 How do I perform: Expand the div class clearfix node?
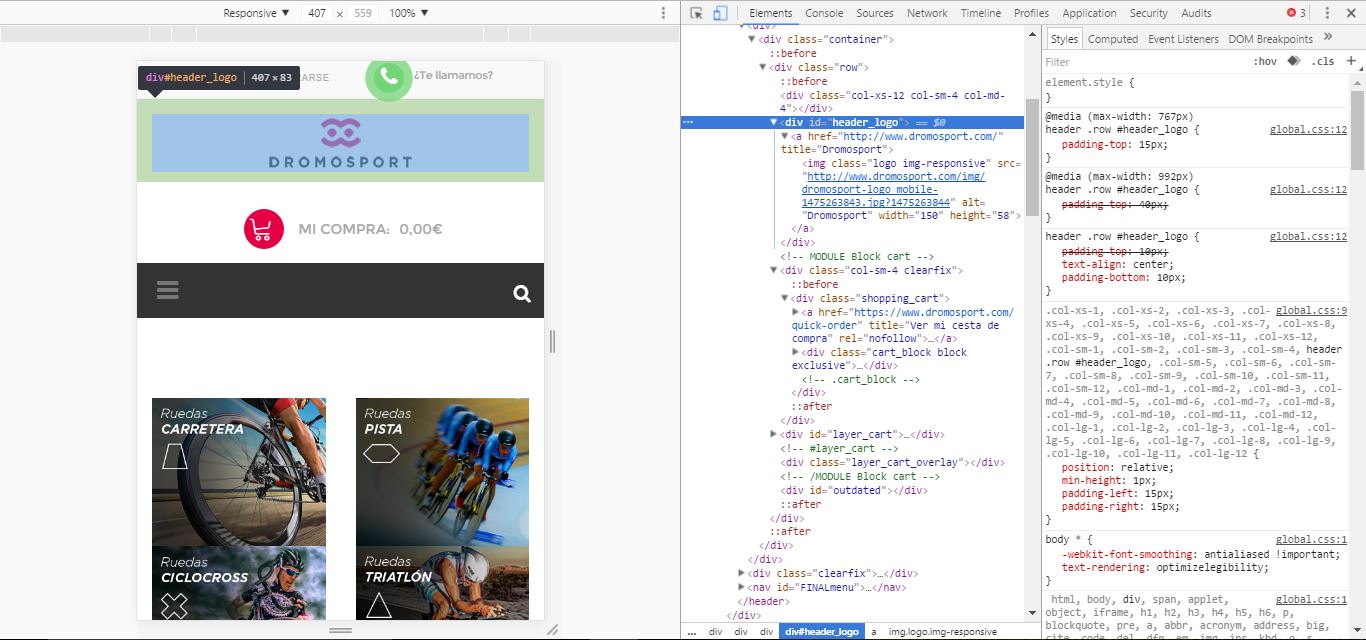tap(742, 573)
